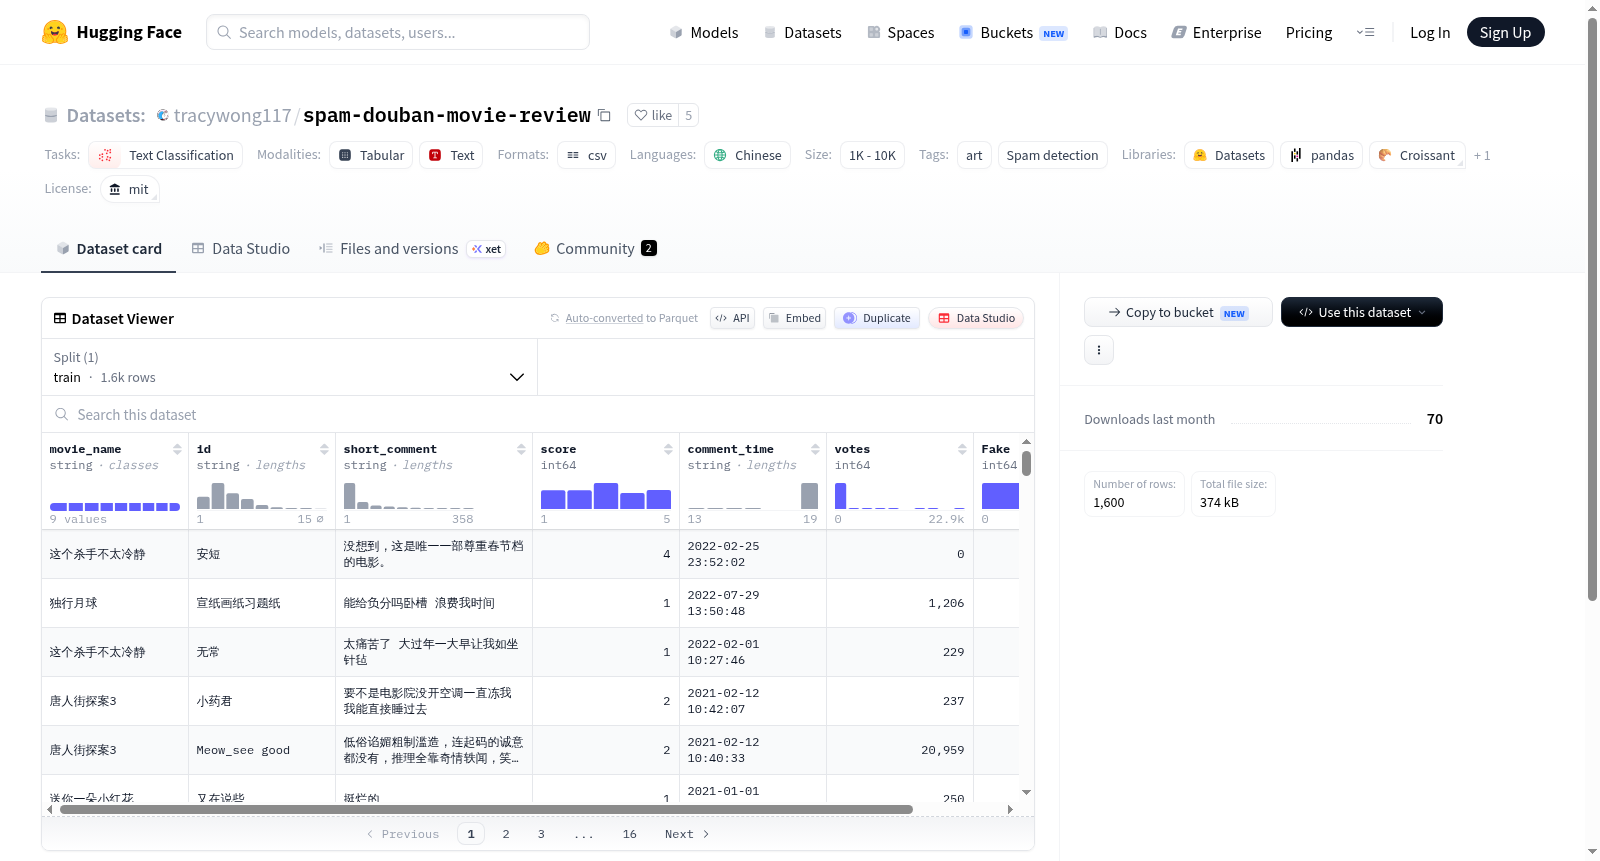This screenshot has height=861, width=1600.
Task: Click the Hugging Face logo
Action: click(x=111, y=32)
